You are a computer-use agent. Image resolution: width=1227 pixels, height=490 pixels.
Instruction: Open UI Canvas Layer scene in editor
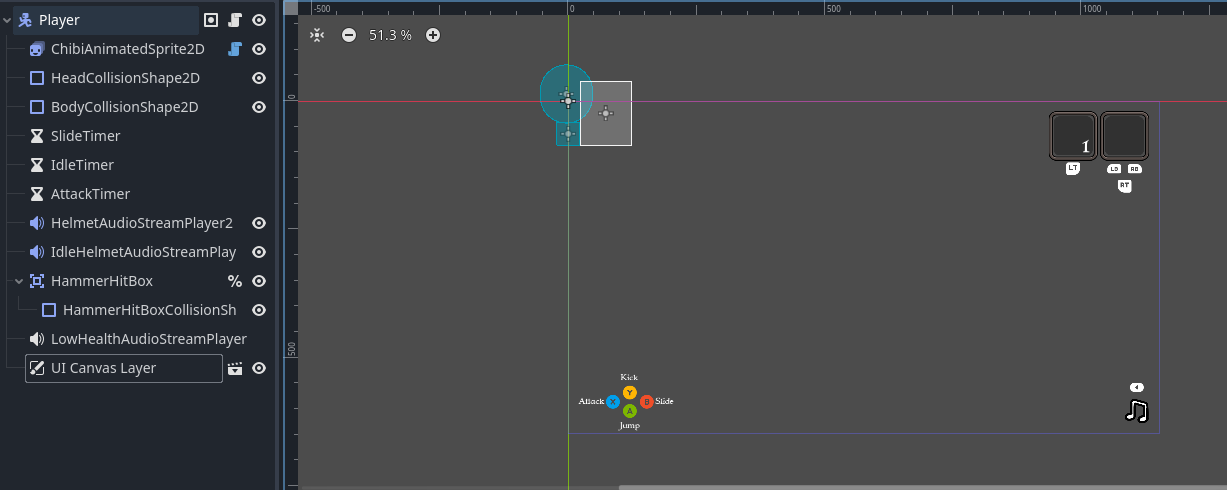(x=235, y=368)
